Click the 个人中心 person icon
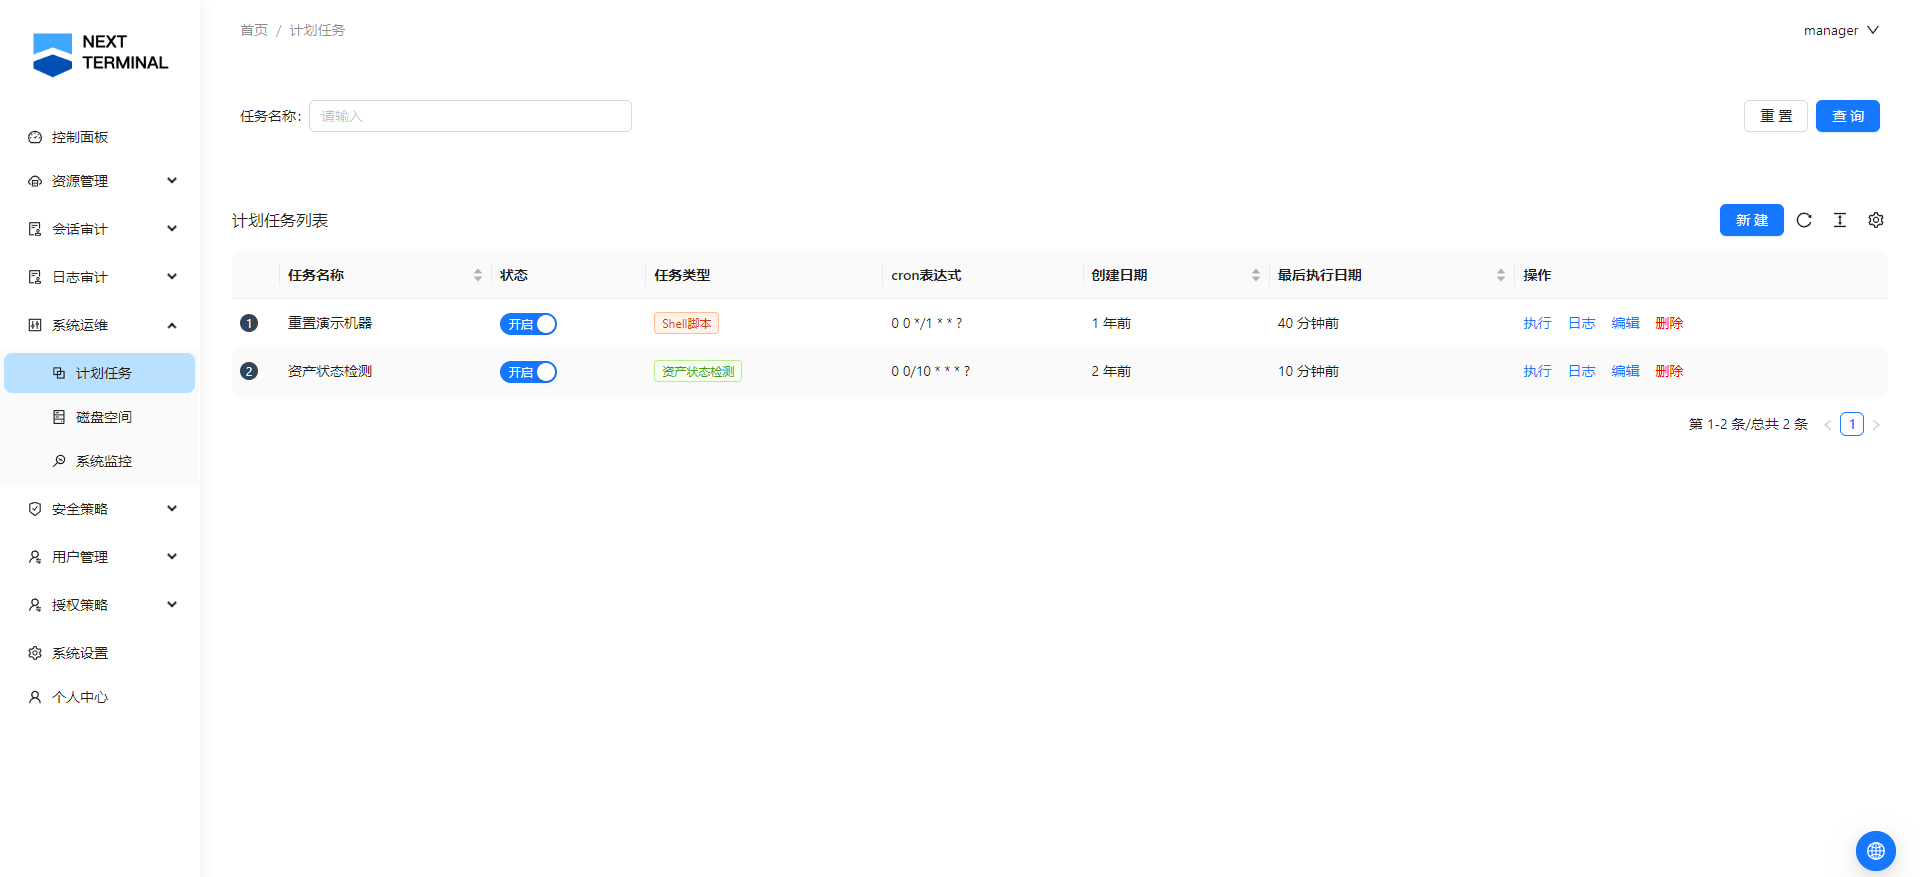 [35, 697]
